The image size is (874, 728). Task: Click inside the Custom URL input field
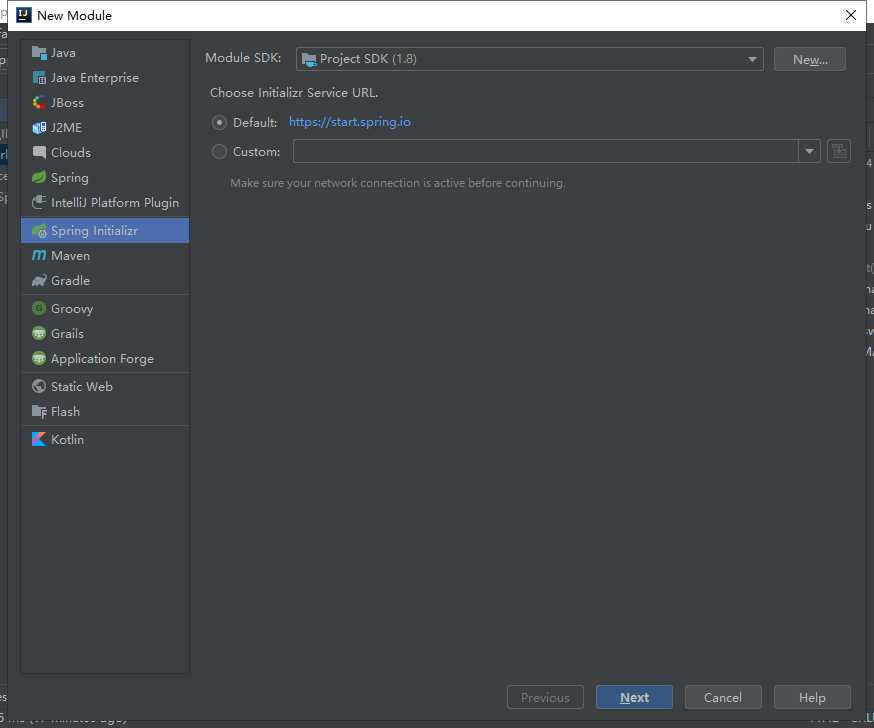coord(546,151)
